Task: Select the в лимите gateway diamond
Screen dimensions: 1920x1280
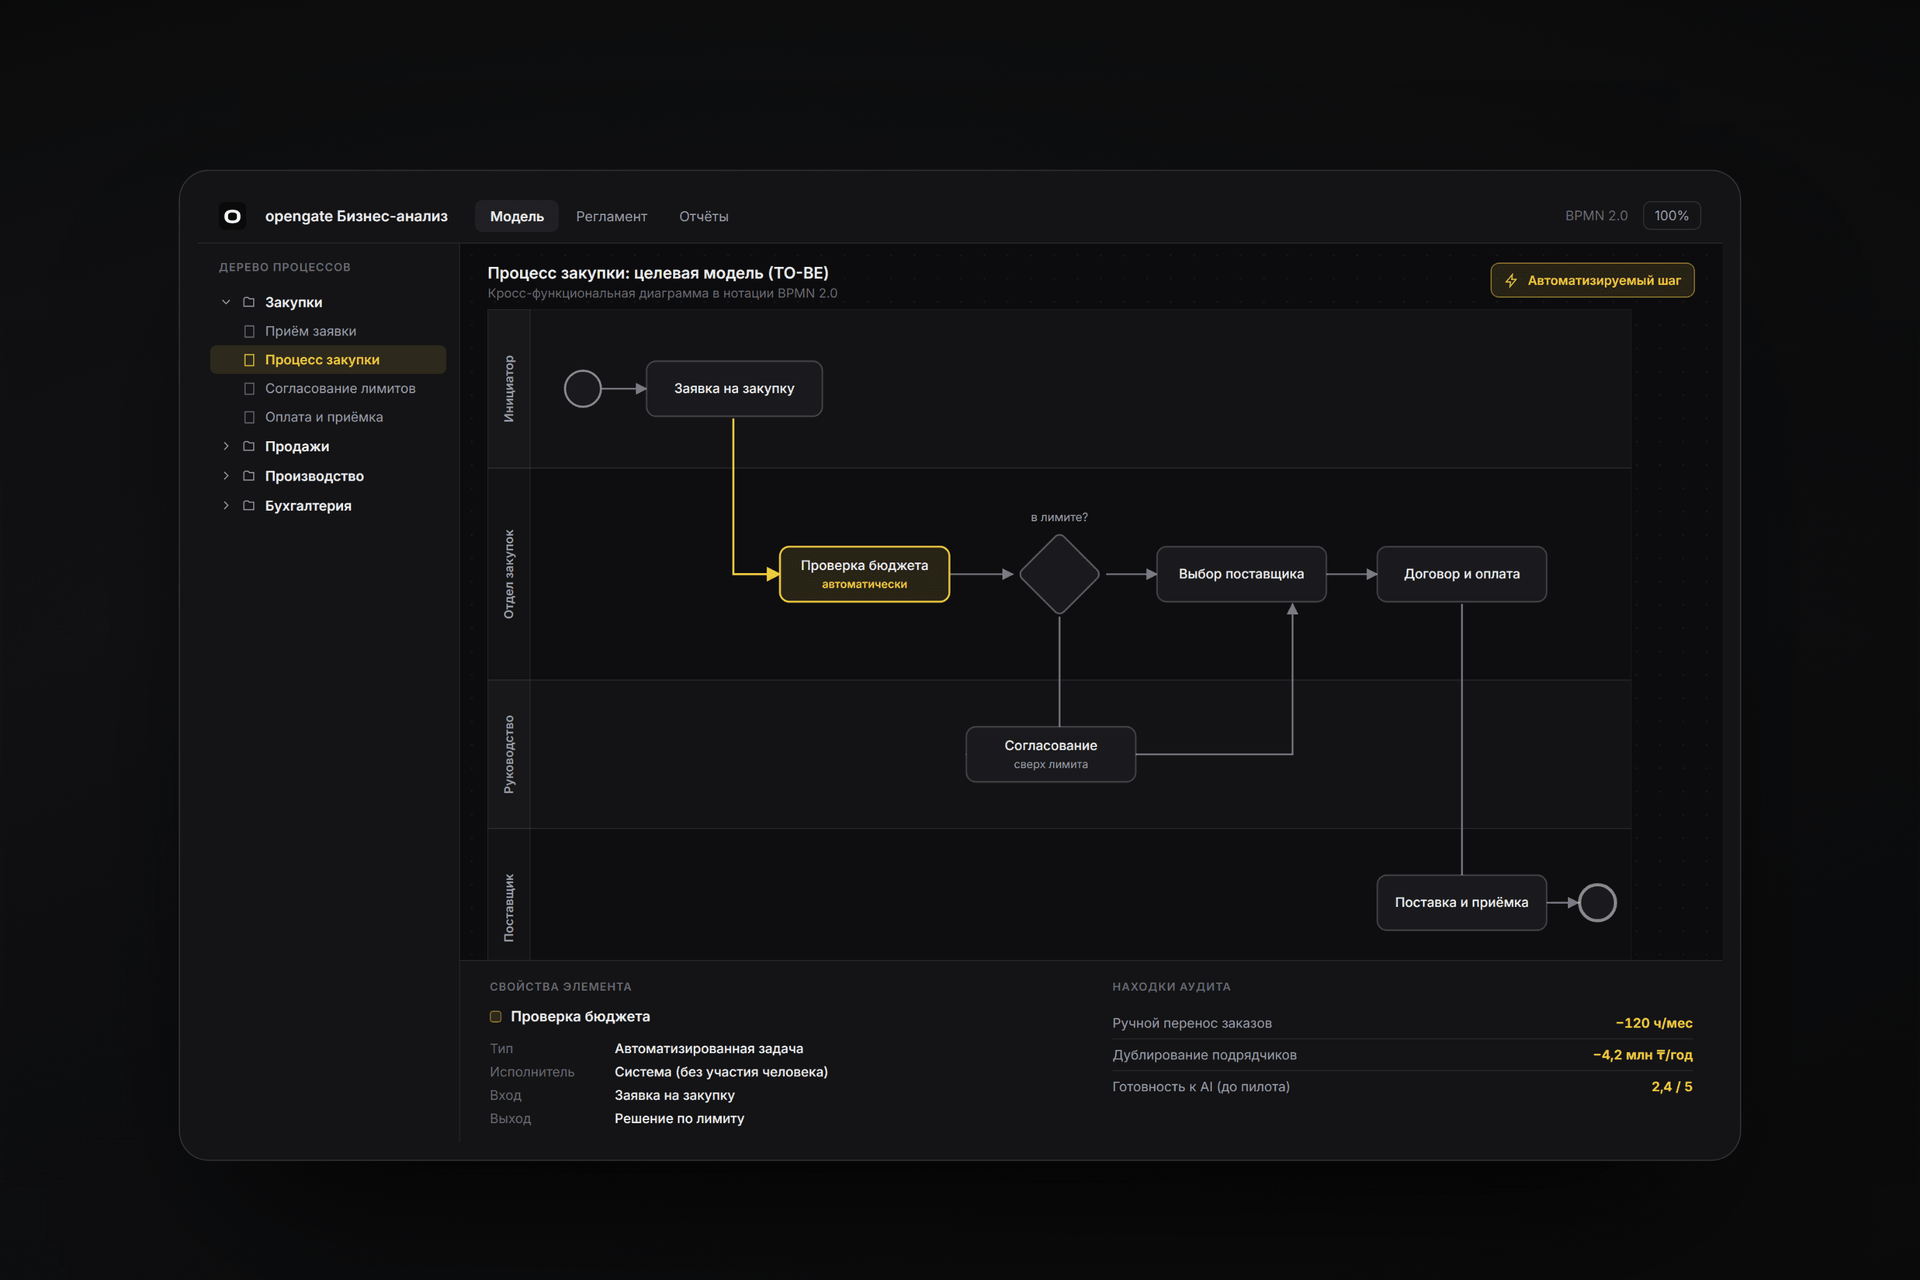Action: (x=1059, y=574)
